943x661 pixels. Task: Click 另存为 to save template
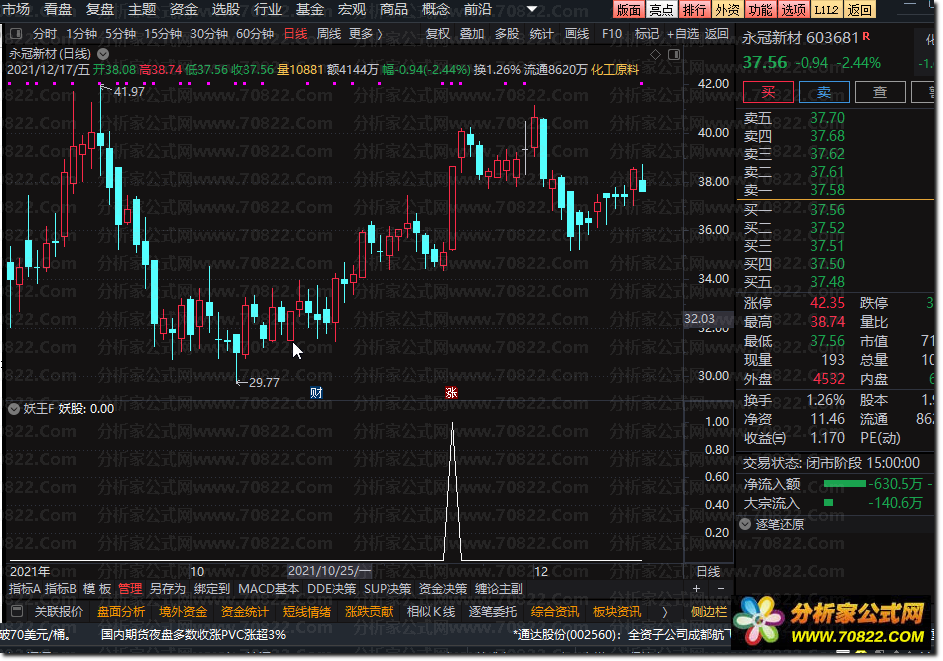168,589
